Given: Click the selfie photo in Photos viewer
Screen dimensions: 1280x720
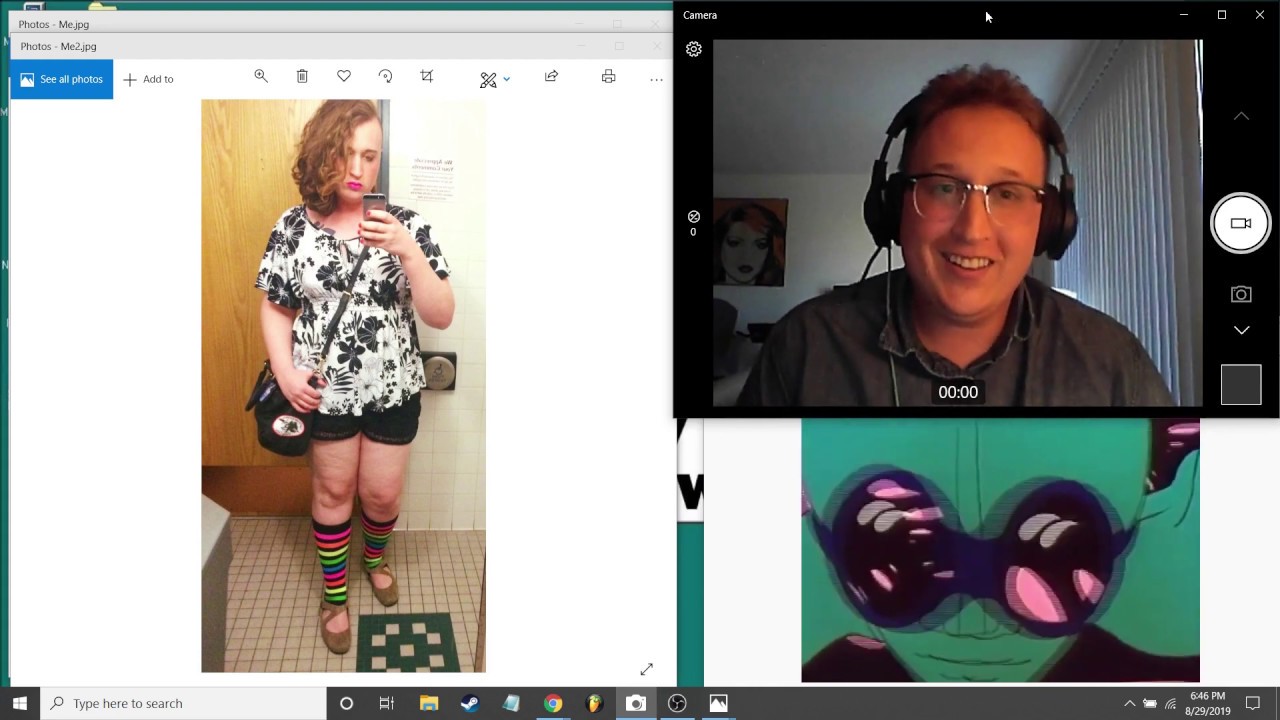Looking at the screenshot, I should click(x=343, y=386).
